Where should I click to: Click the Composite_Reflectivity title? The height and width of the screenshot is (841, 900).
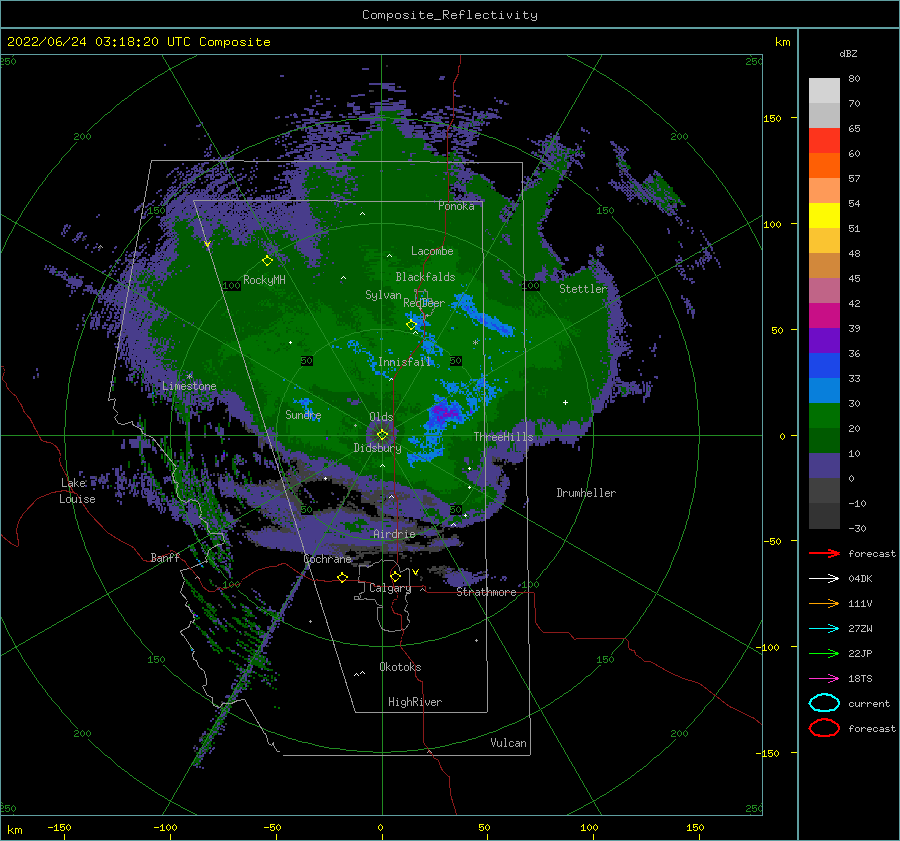pos(449,15)
